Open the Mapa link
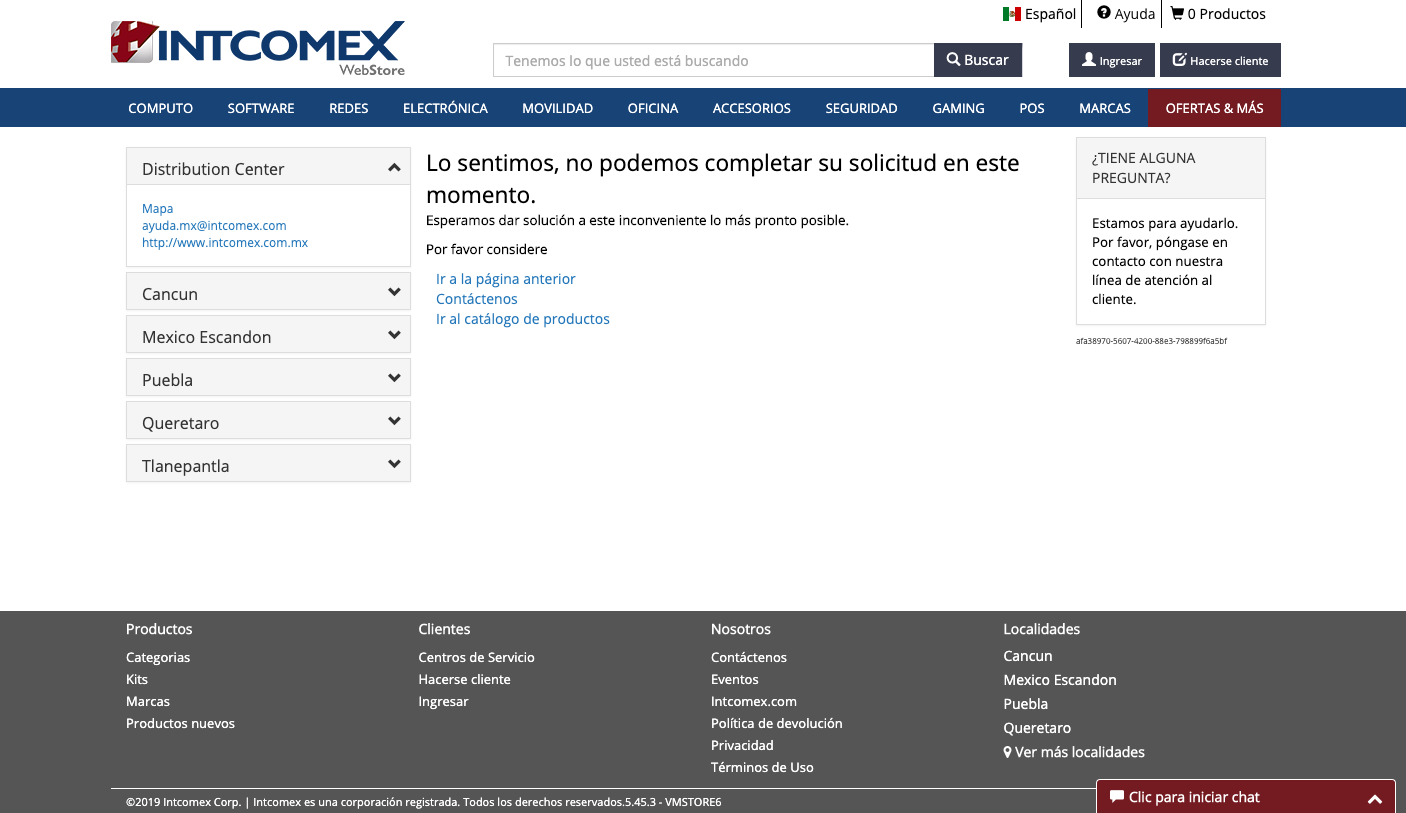 tap(158, 209)
